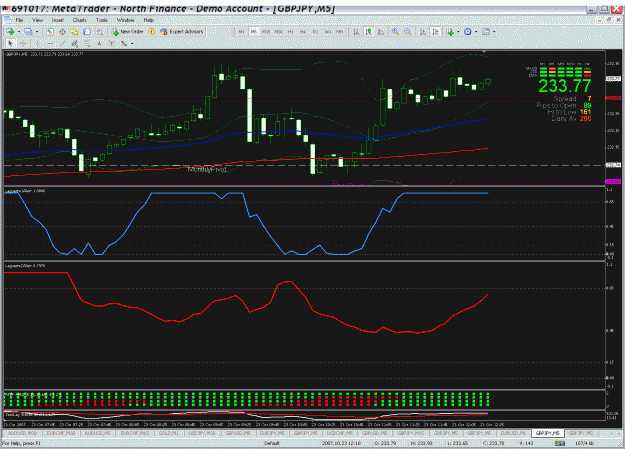Click the Zoom Out magnifier icon
Screen dimensions: 625x449
(x=407, y=32)
